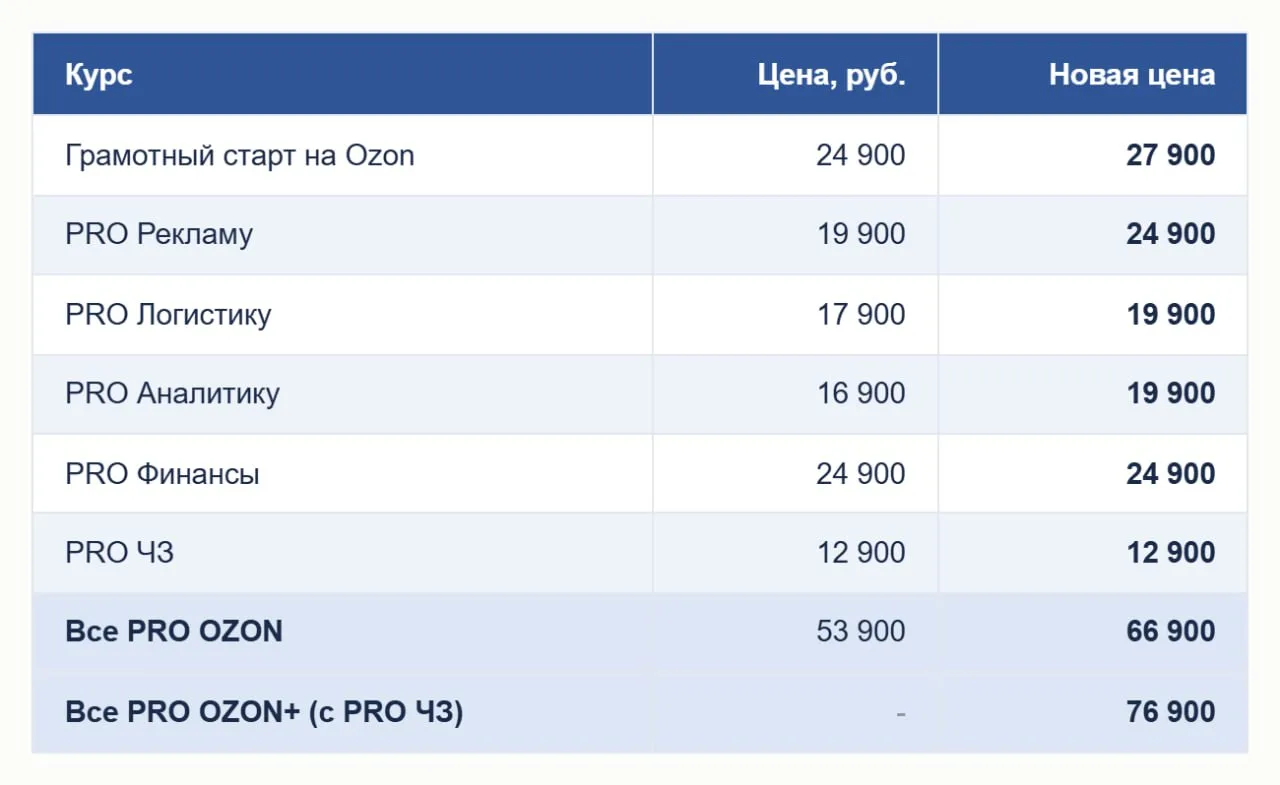Select the "Грамотный старт на Ozon" course cell
The height and width of the screenshot is (785, 1280).
tap(239, 155)
